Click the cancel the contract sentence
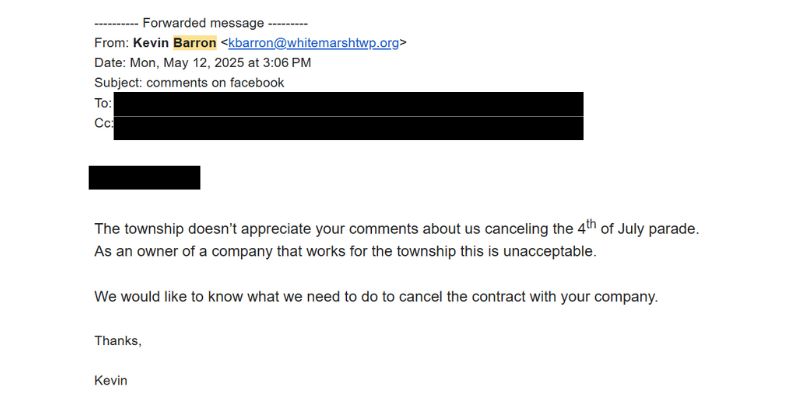The image size is (800, 400). point(376,297)
